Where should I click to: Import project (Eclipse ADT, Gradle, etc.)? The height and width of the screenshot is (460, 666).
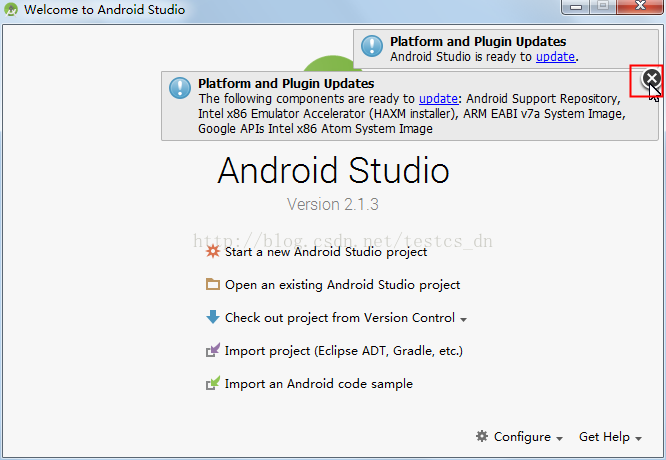click(344, 351)
